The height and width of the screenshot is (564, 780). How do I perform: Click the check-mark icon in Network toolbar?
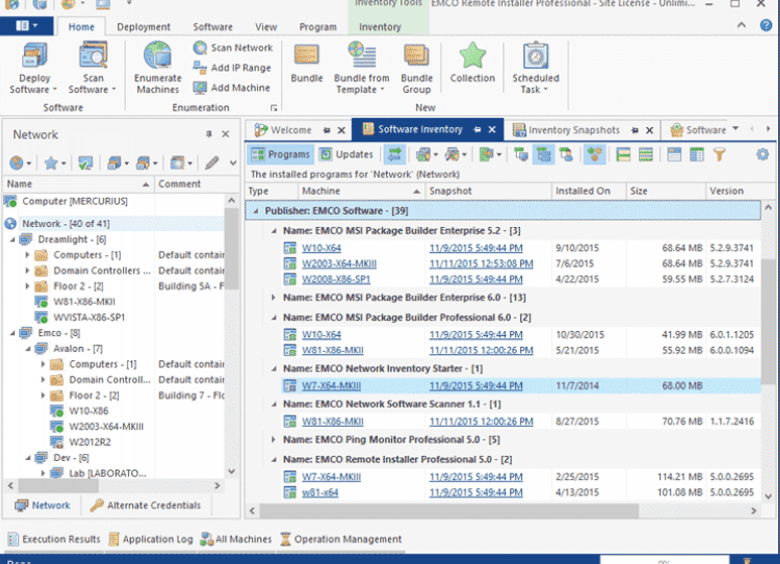85,163
